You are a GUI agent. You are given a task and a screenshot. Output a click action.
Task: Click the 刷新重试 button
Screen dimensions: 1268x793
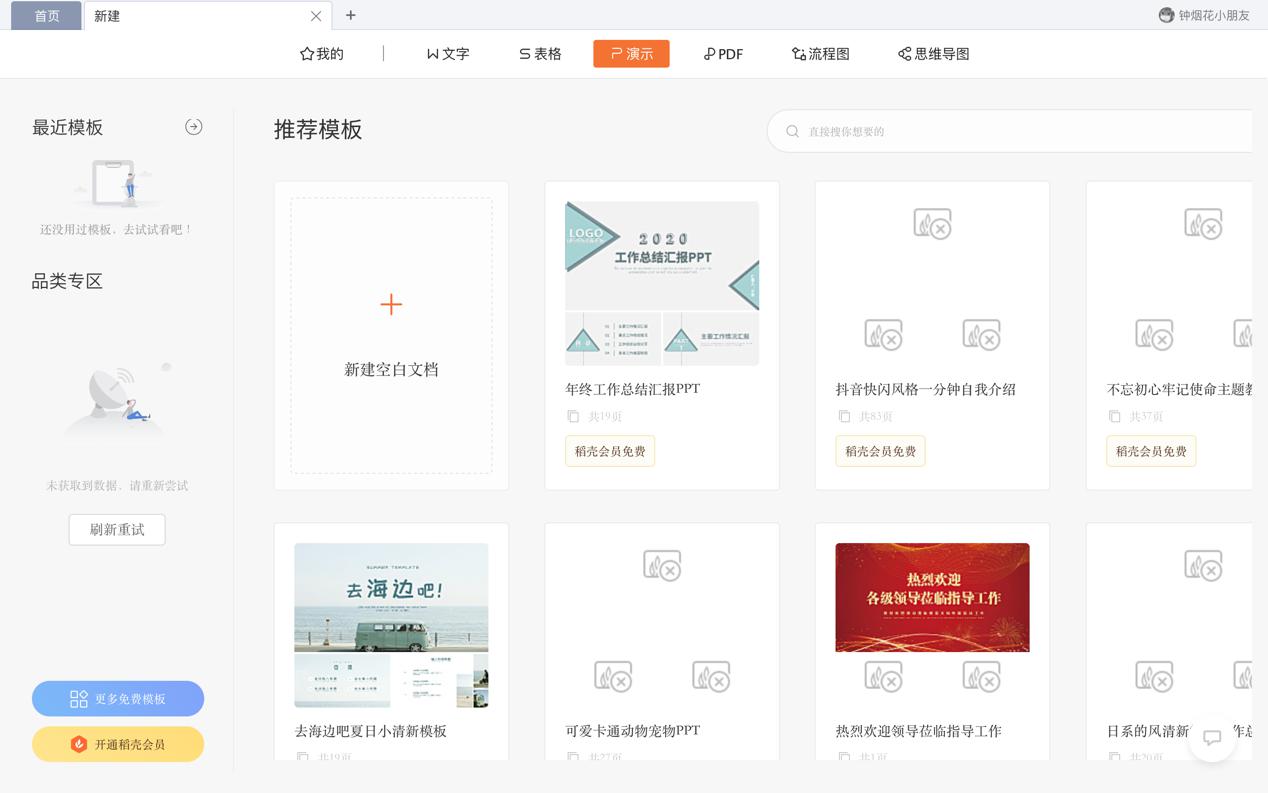click(117, 529)
